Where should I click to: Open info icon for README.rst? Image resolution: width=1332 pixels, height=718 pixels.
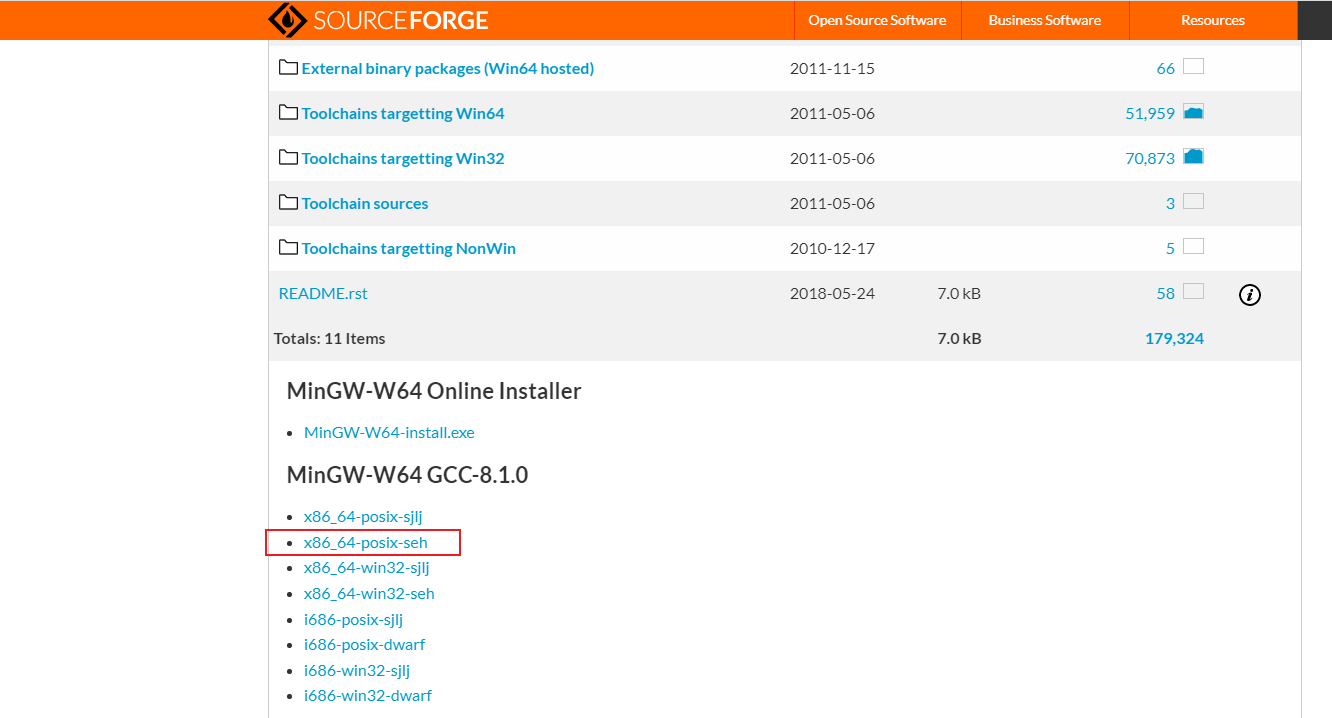coord(1249,294)
